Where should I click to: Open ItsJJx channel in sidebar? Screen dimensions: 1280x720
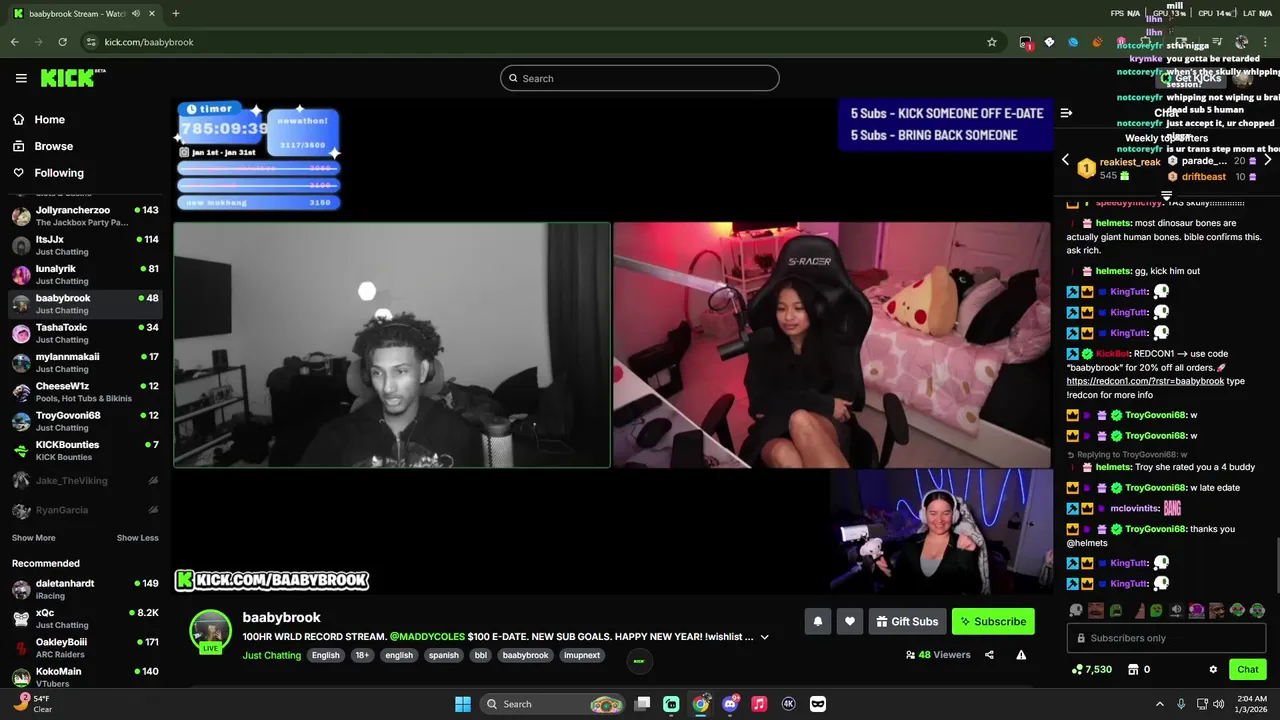[x=85, y=245]
